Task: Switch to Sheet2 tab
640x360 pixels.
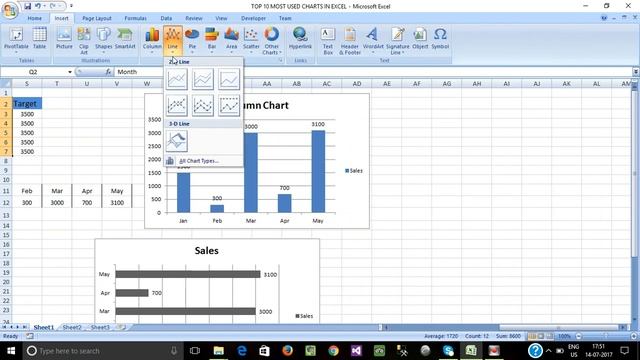Action: [x=72, y=327]
